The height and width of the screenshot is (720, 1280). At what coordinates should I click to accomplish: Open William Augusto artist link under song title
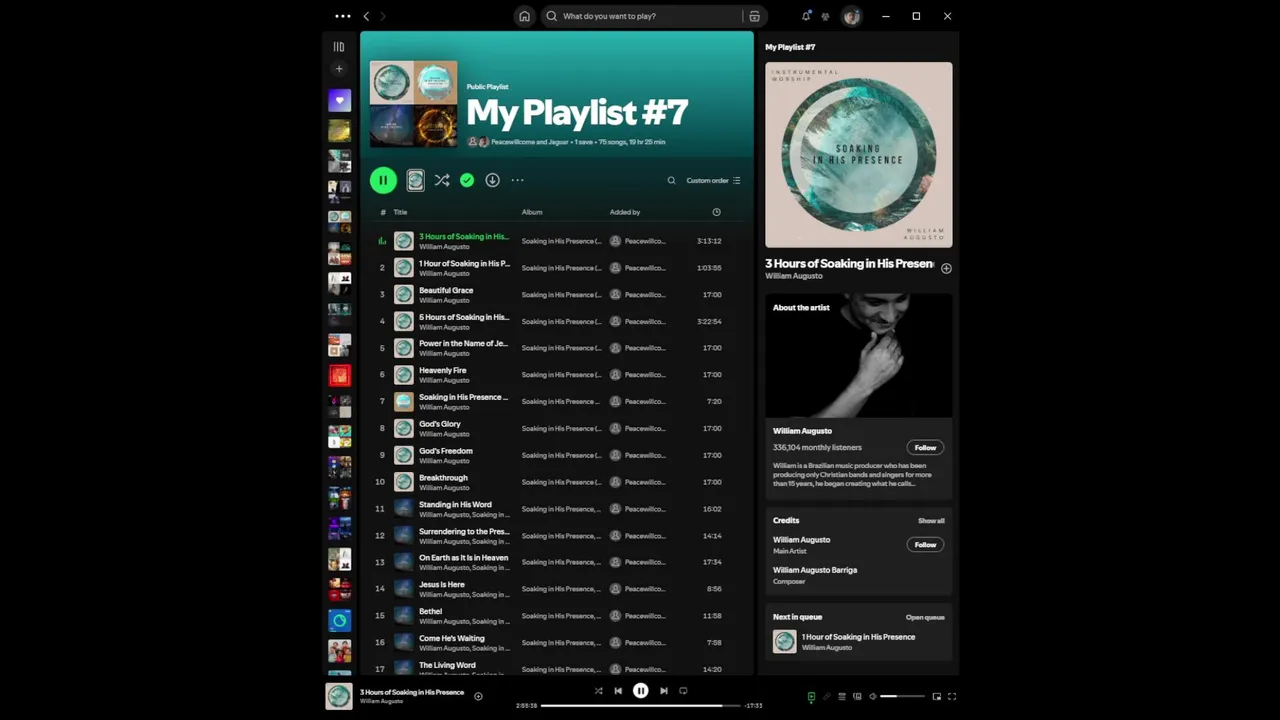(794, 276)
